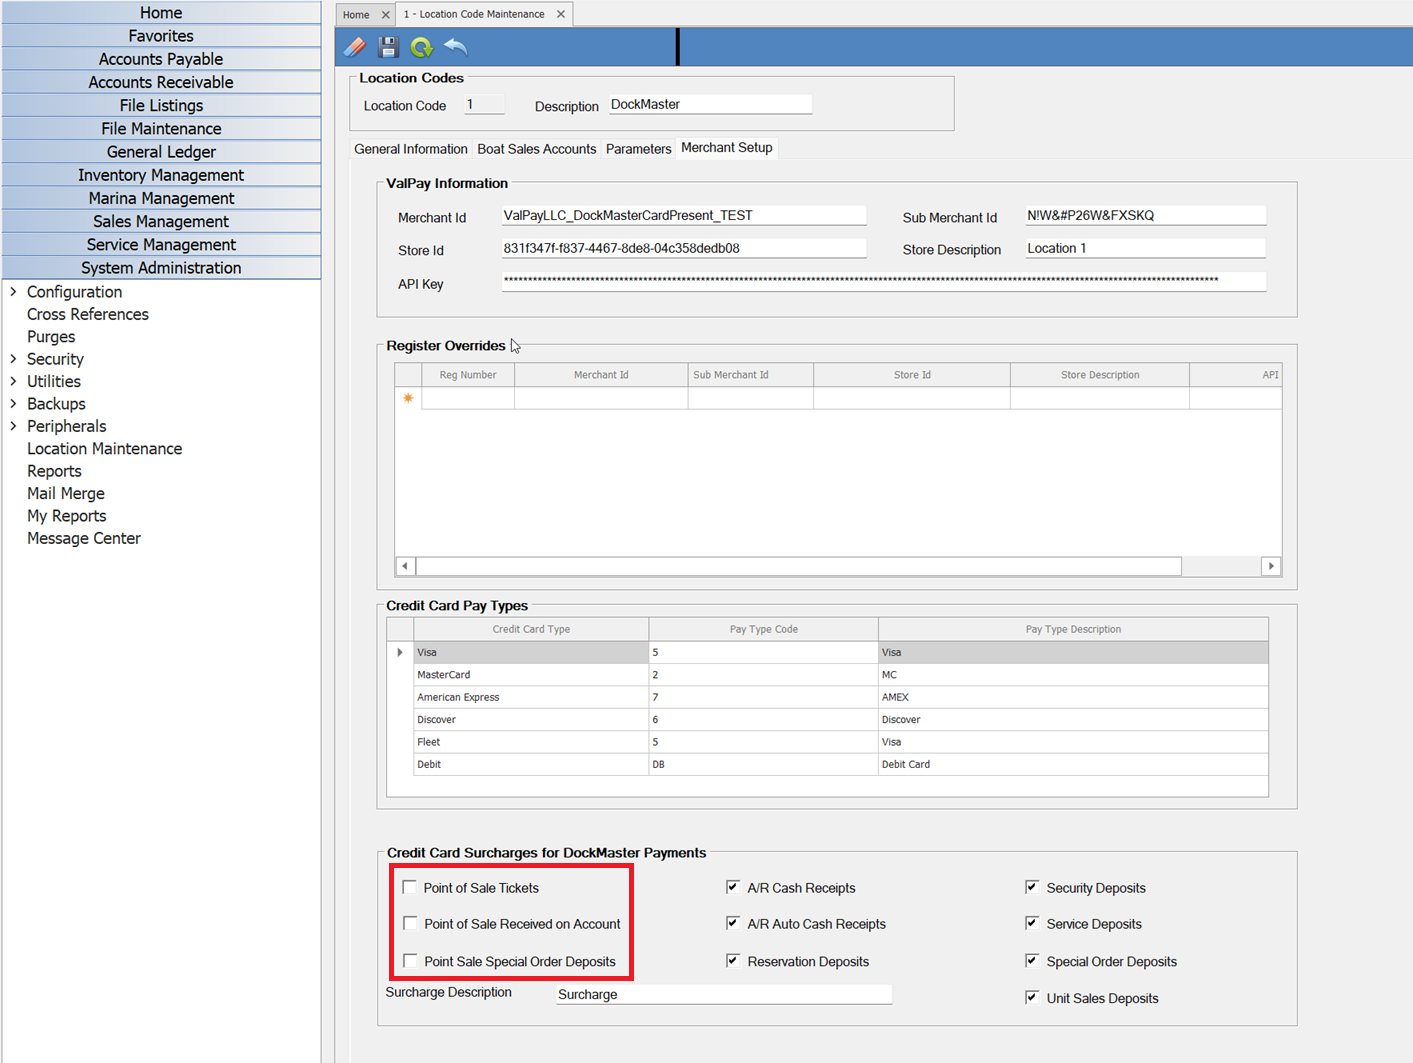Close the Location Code Maintenance tab
This screenshot has height=1063, width=1413.
click(561, 14)
